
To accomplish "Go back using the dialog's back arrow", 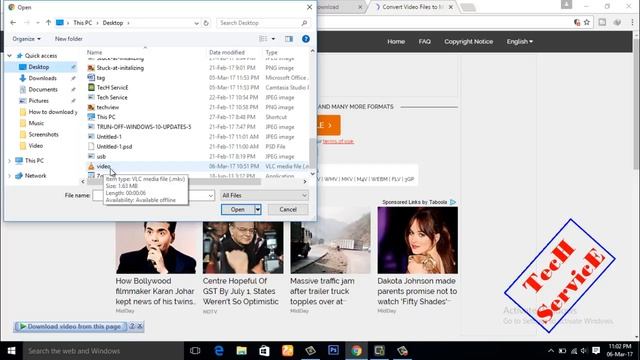I will pyautogui.click(x=13, y=23).
